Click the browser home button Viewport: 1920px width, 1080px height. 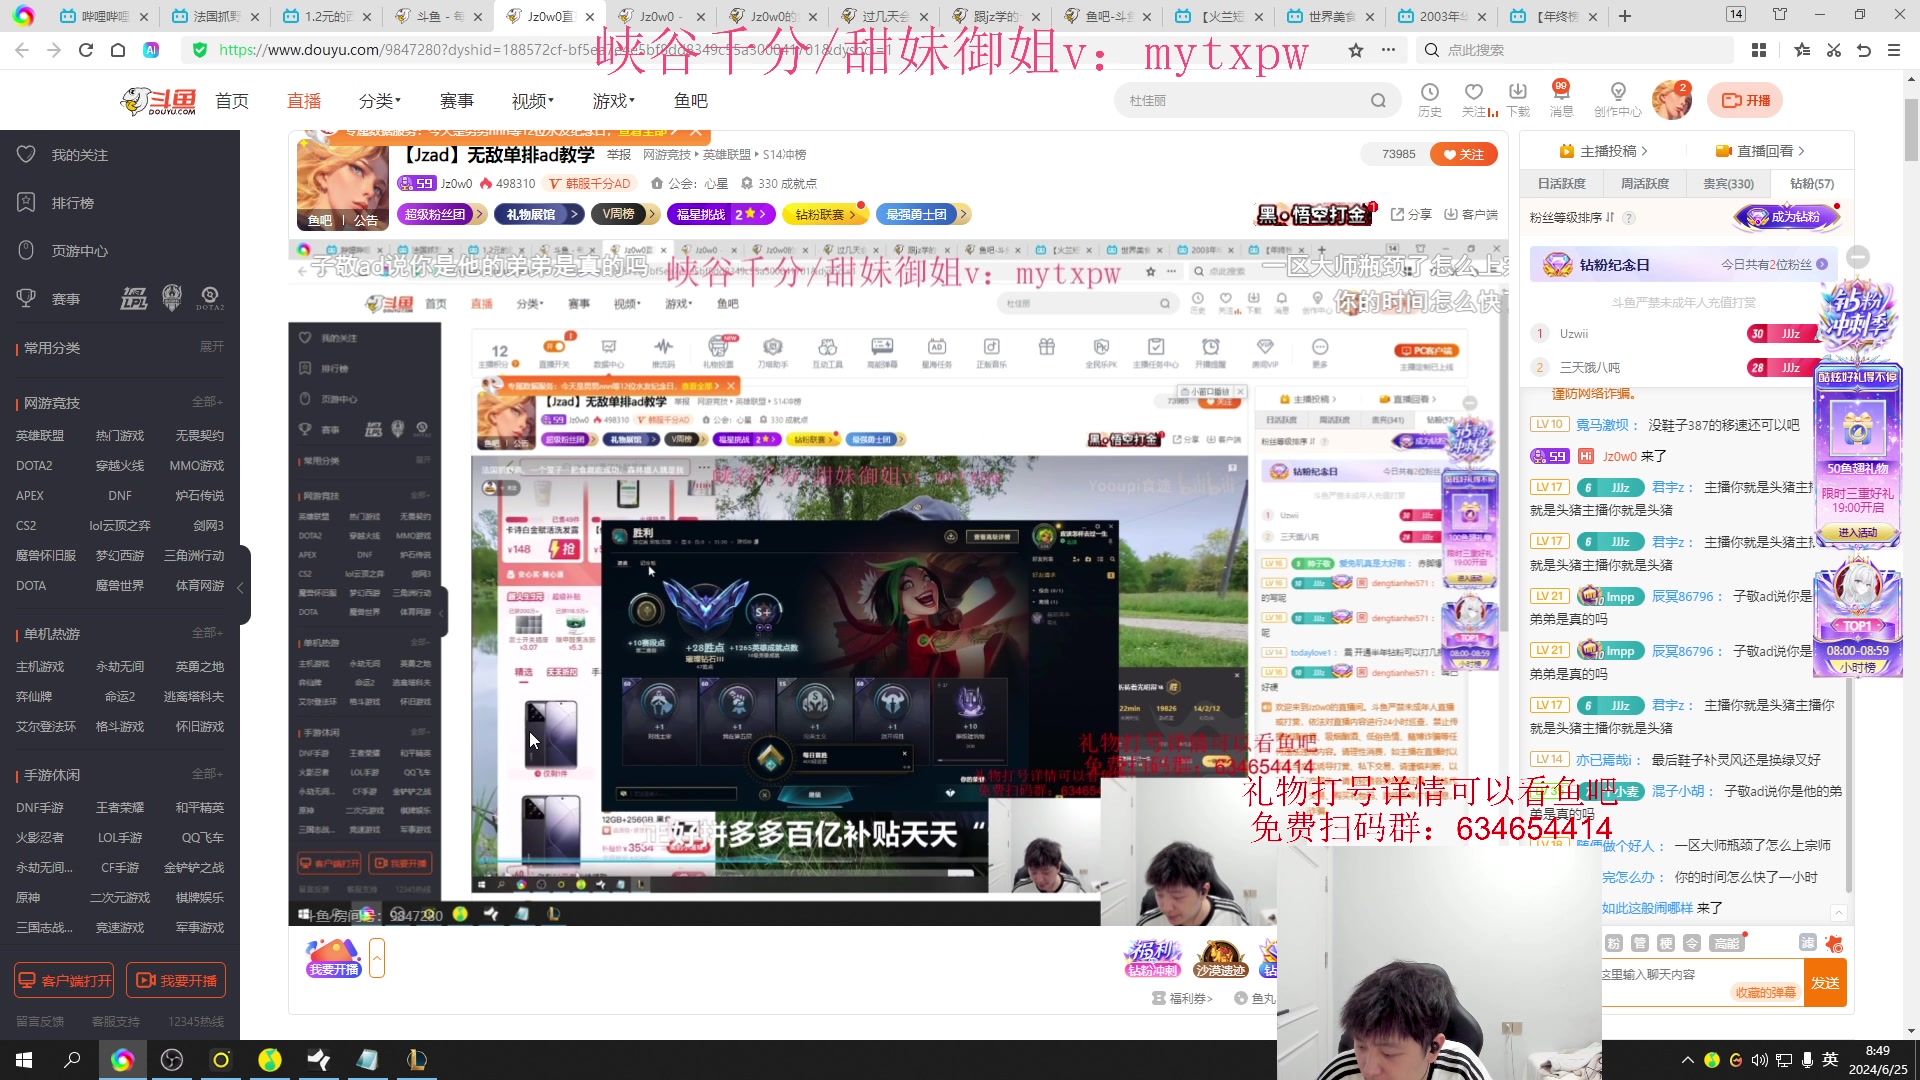click(118, 49)
